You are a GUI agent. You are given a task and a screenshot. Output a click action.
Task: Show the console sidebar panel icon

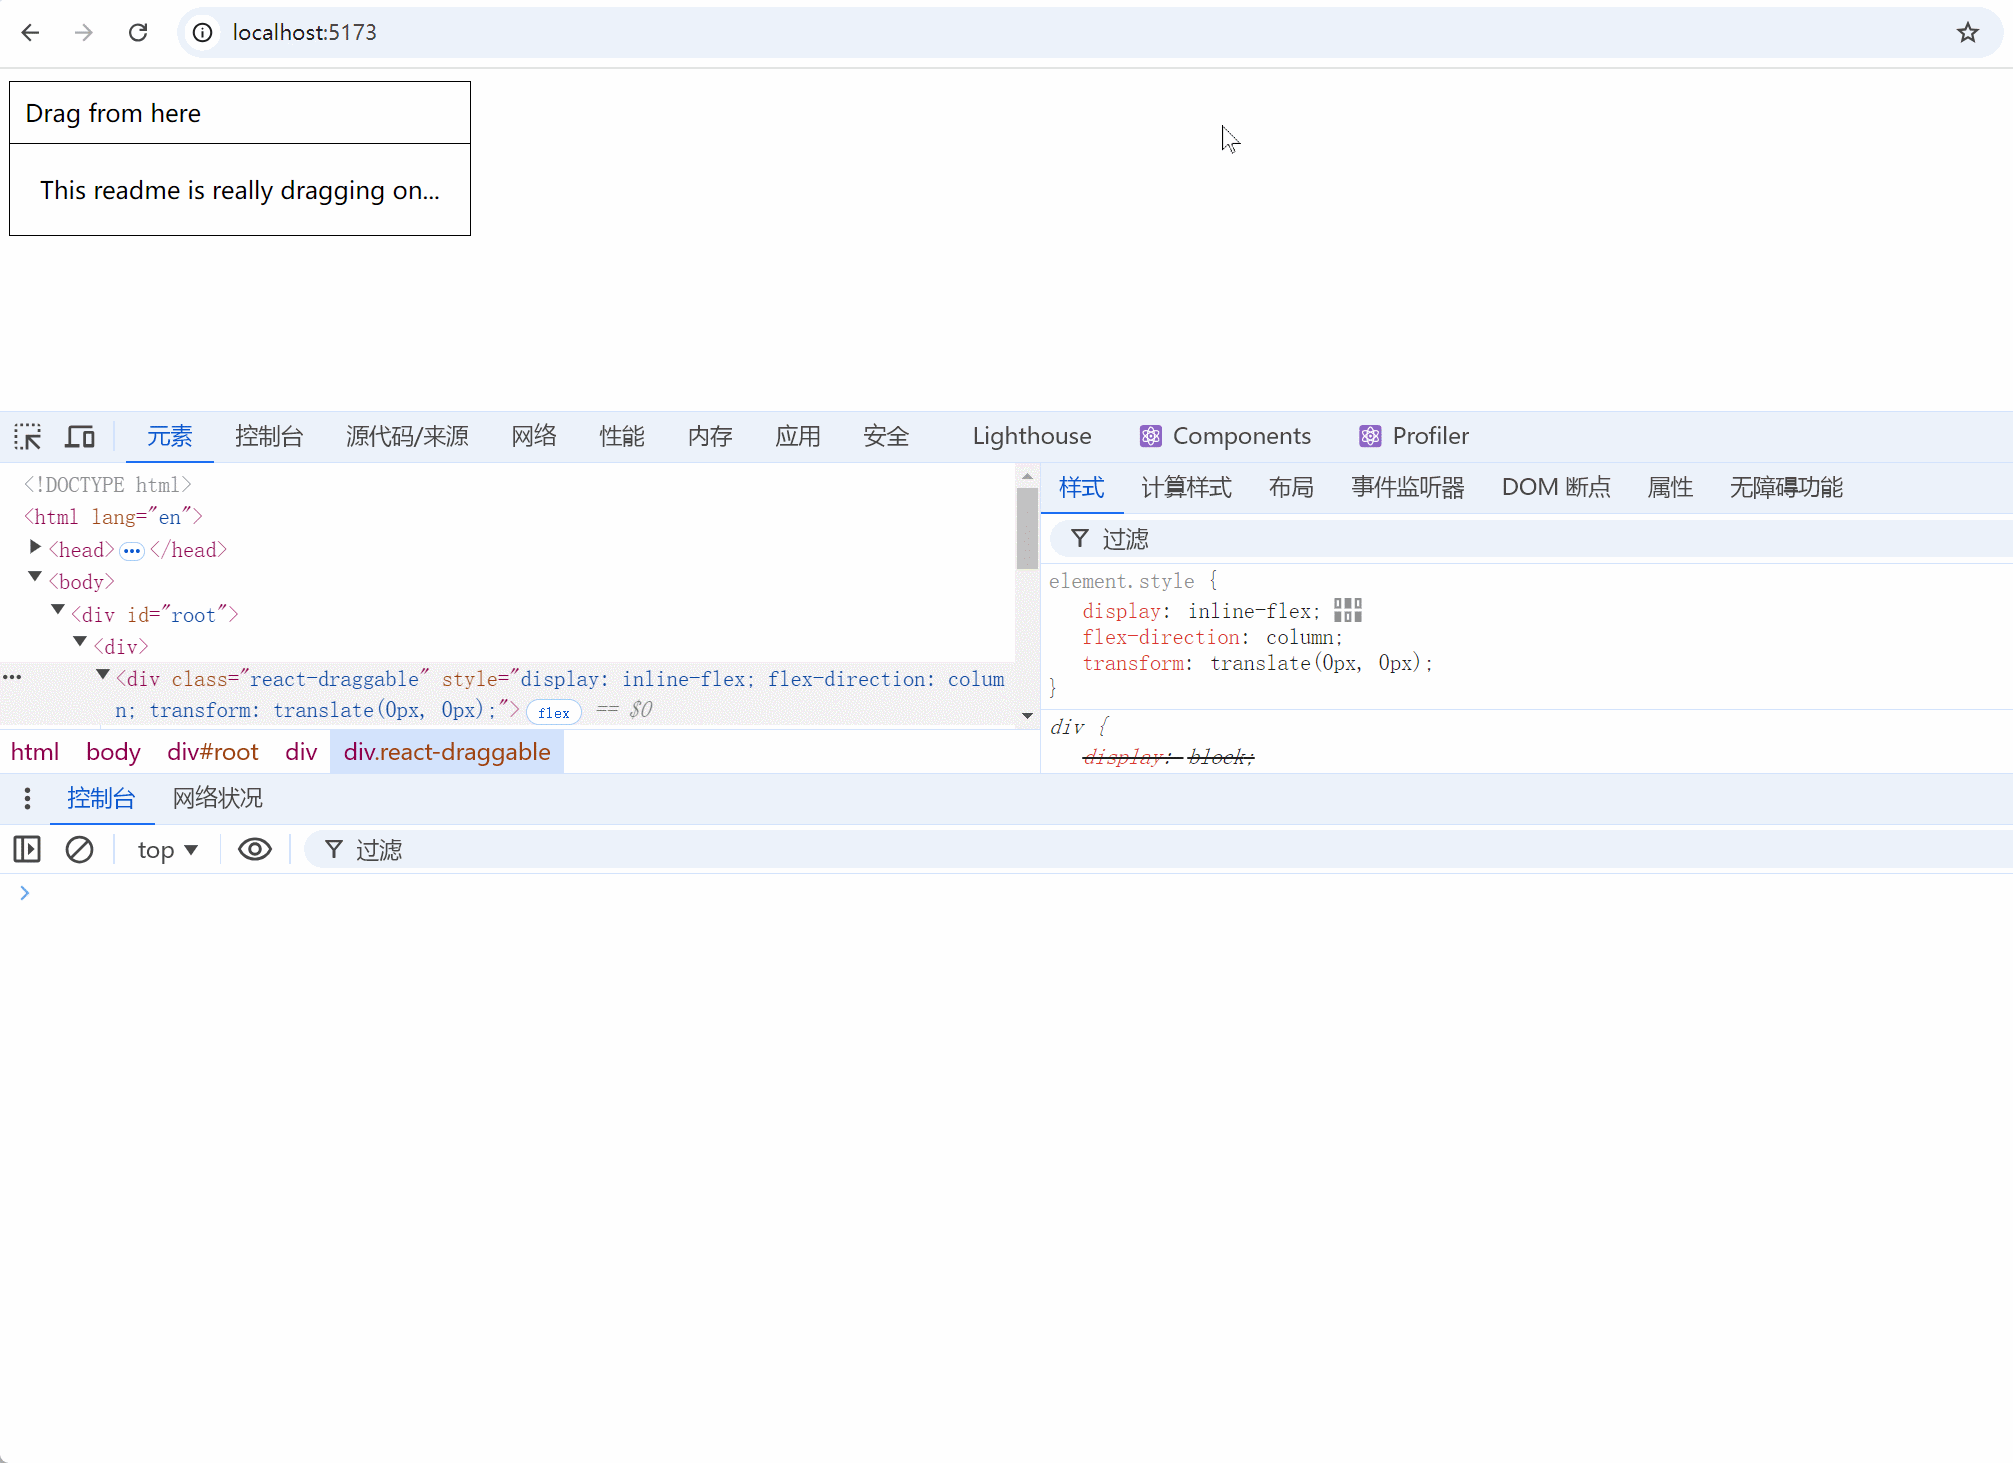(27, 850)
